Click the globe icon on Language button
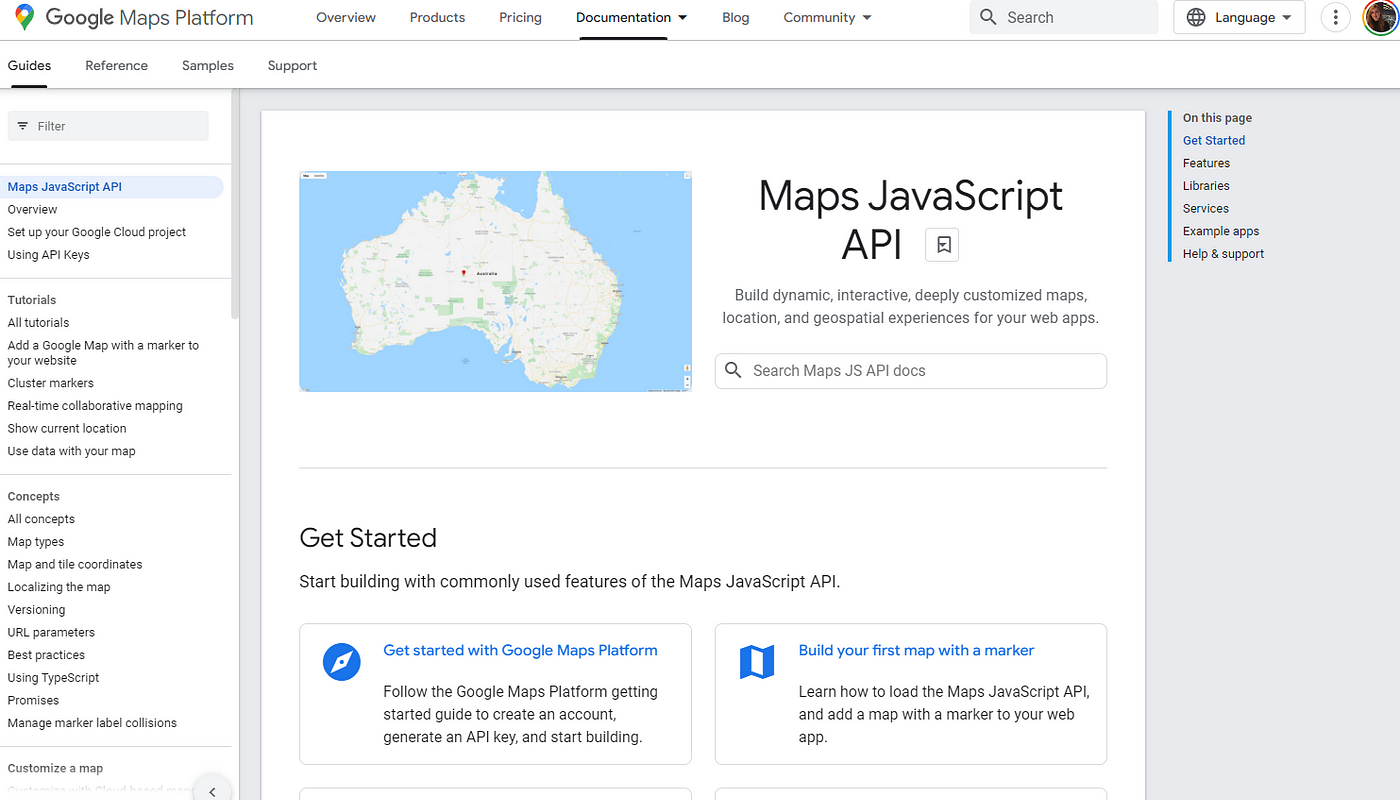1400x800 pixels. 1196,17
